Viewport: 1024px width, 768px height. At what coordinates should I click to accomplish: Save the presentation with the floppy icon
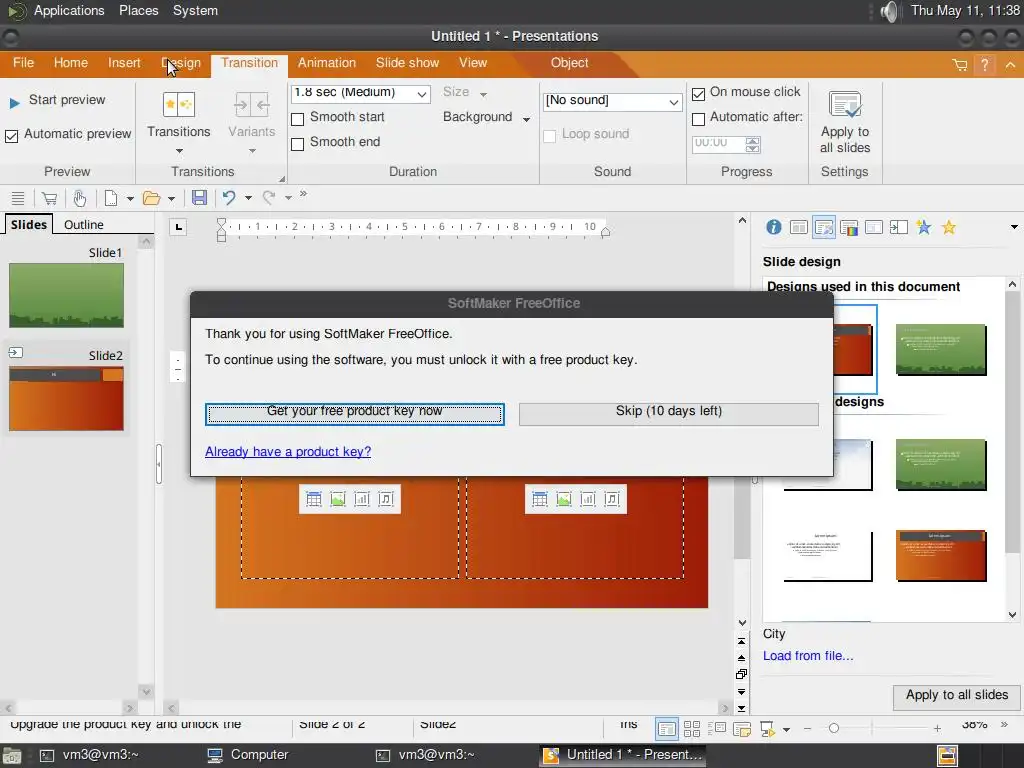coord(199,198)
